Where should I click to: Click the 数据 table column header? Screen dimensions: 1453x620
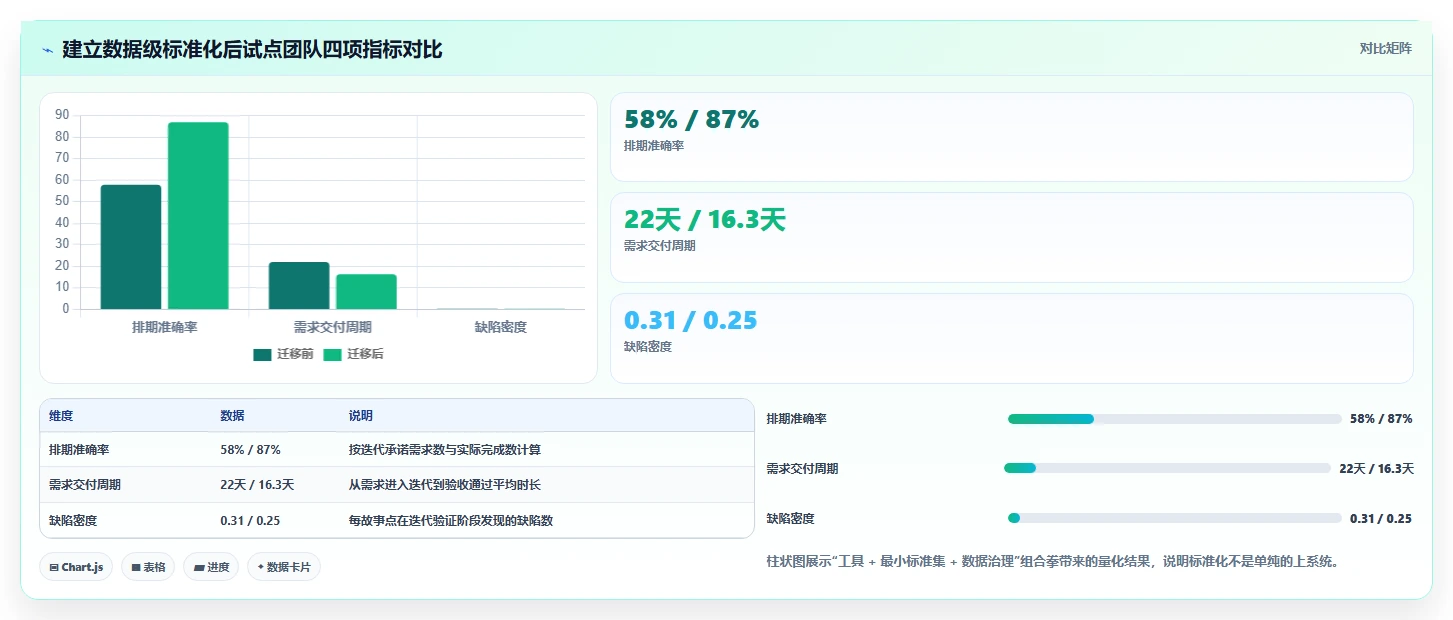(232, 416)
